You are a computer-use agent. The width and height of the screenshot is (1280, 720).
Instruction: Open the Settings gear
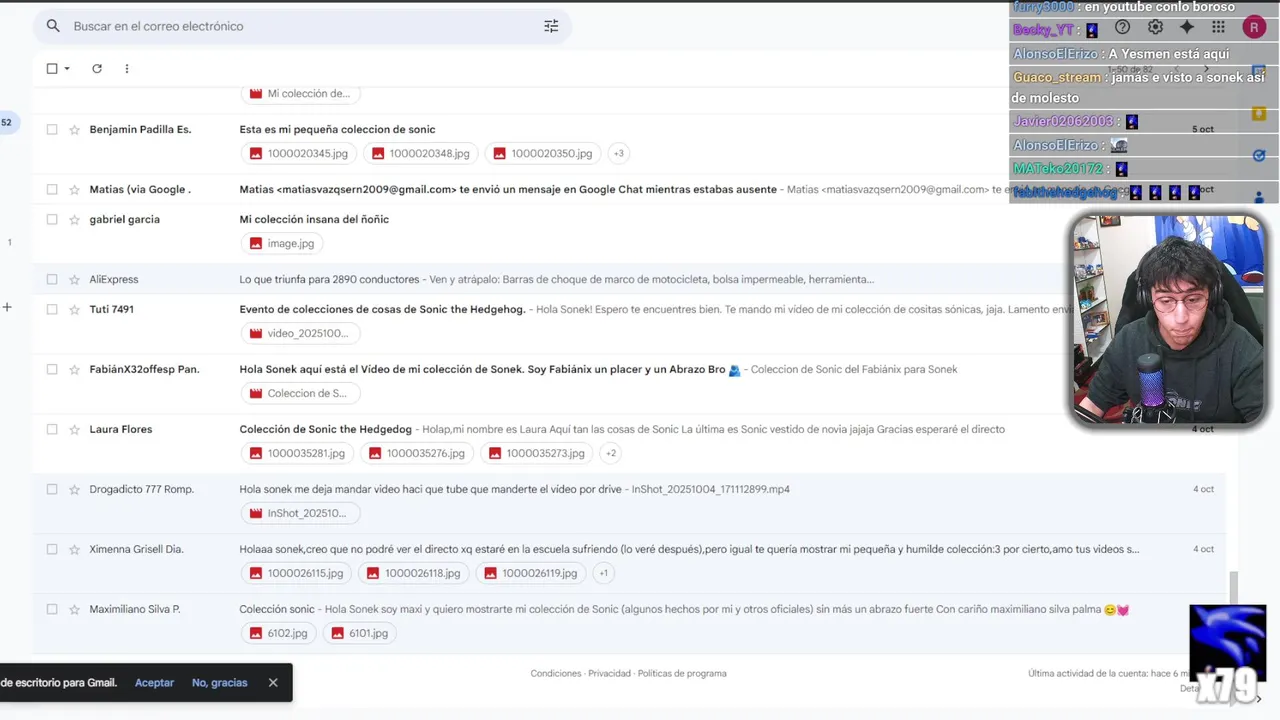tap(1155, 28)
